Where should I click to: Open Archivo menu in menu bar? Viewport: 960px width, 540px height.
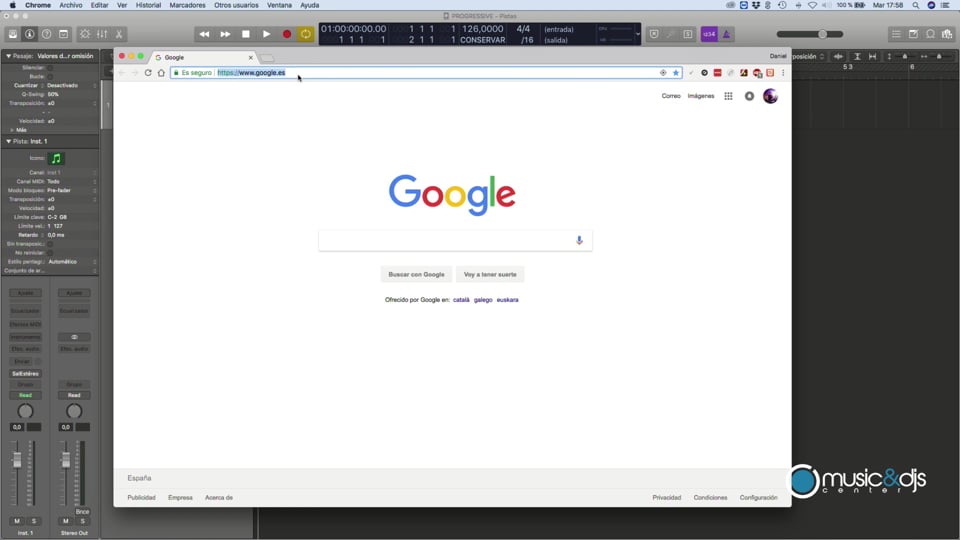(70, 5)
